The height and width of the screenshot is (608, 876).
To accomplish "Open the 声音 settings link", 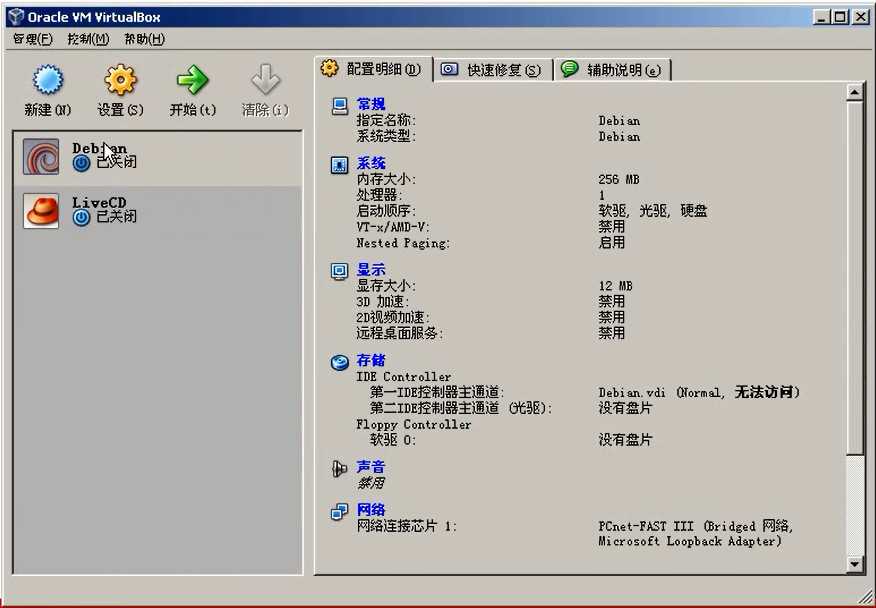I will [371, 467].
